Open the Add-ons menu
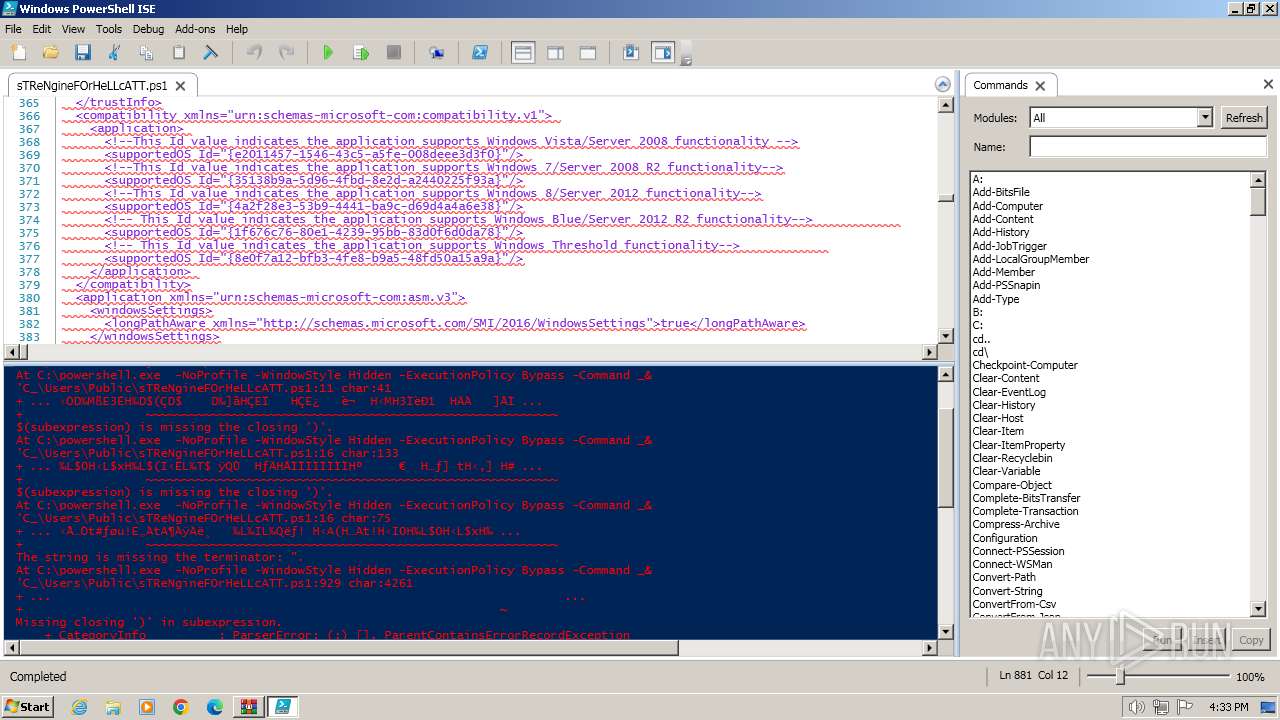 pos(195,29)
